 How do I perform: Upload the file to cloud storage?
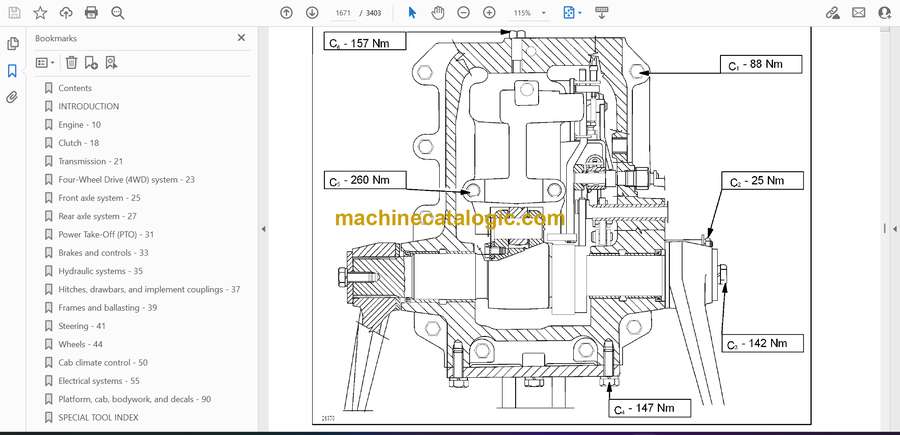tap(66, 13)
